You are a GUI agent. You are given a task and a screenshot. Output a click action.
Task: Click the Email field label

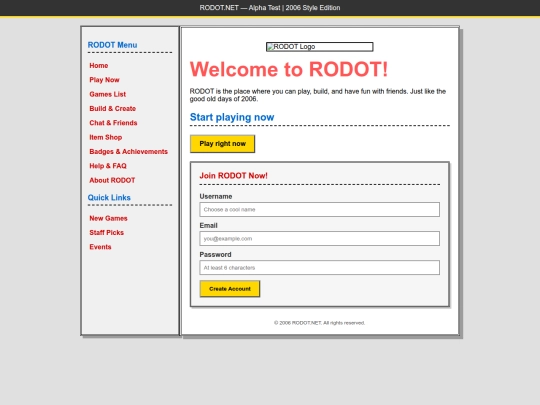tap(208, 226)
